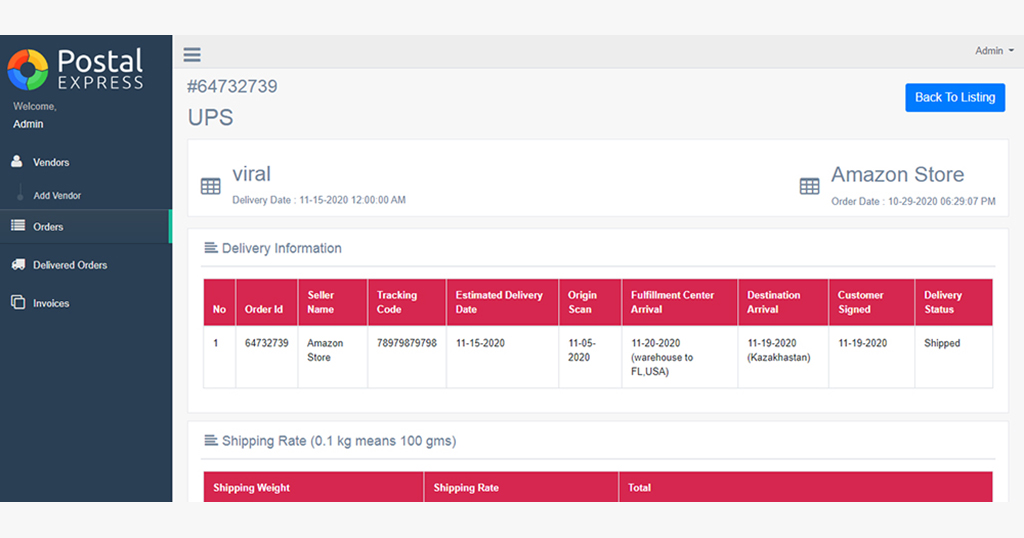The width and height of the screenshot is (1024, 538).
Task: Click the Delivered Orders truck icon
Action: tap(18, 264)
